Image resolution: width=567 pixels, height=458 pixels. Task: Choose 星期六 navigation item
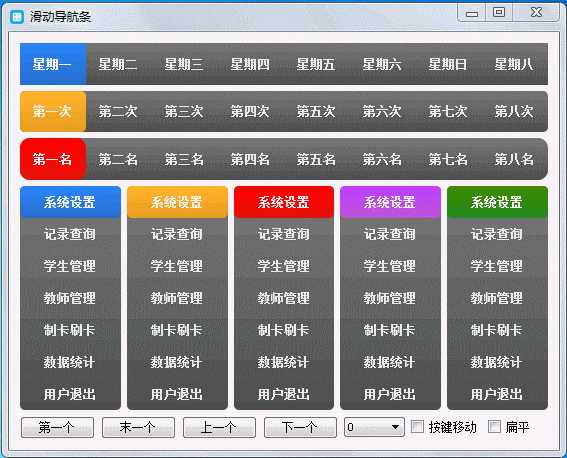click(382, 64)
